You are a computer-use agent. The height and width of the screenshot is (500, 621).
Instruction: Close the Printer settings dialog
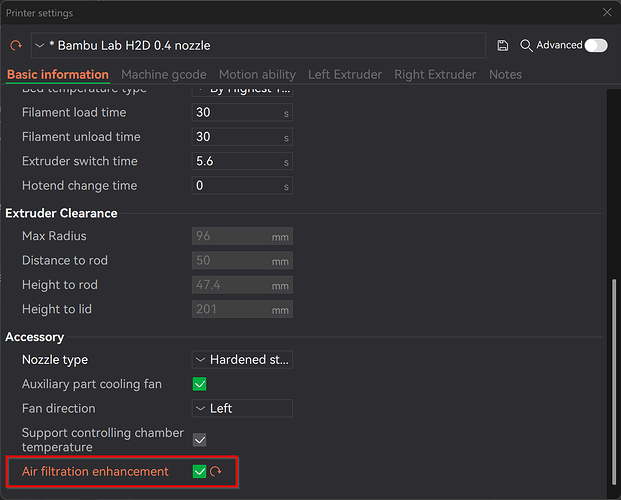coord(607,13)
